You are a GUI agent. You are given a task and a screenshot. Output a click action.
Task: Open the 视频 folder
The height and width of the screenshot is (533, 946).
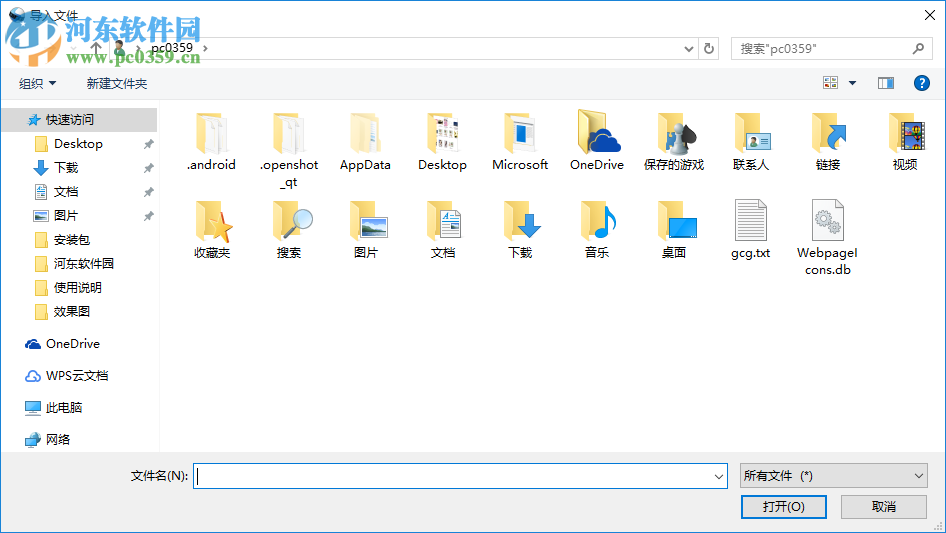(905, 142)
